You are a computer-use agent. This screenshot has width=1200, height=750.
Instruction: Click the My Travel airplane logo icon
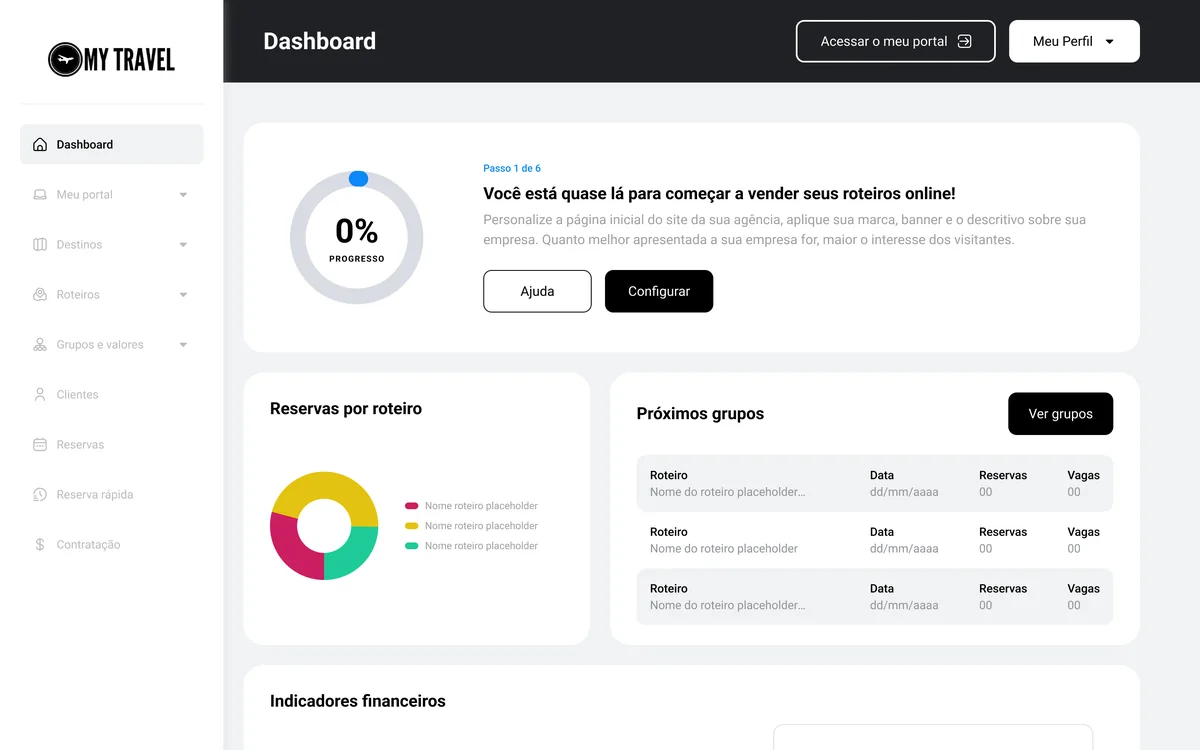[x=65, y=60]
